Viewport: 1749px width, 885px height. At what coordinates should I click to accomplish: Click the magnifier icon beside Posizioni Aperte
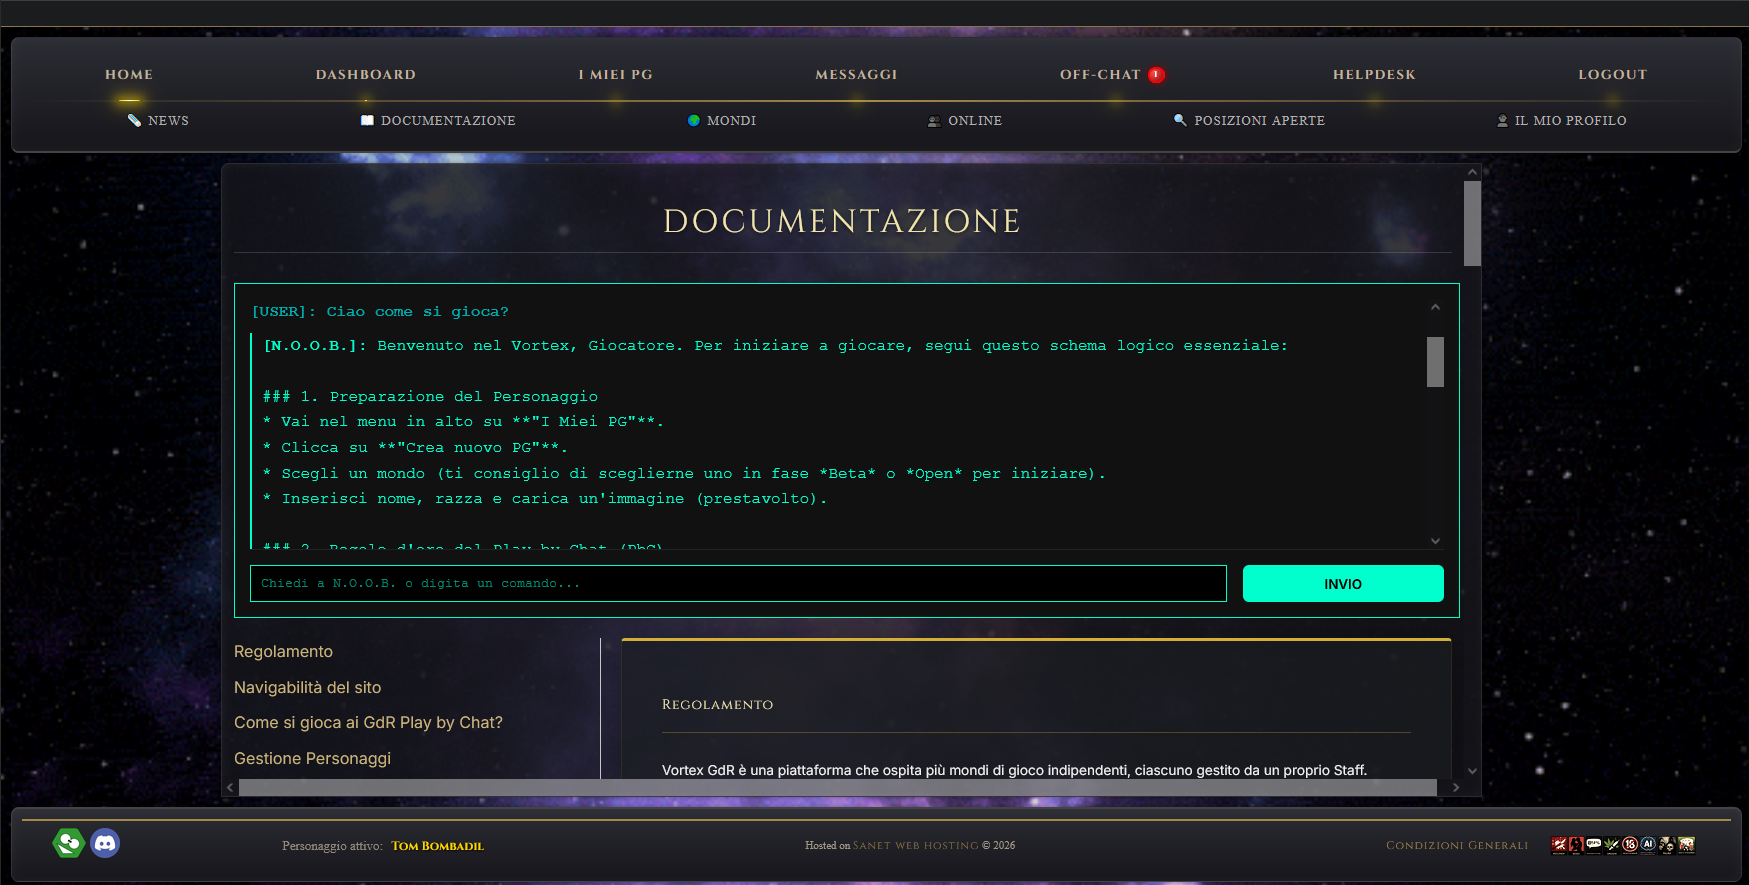click(x=1180, y=120)
